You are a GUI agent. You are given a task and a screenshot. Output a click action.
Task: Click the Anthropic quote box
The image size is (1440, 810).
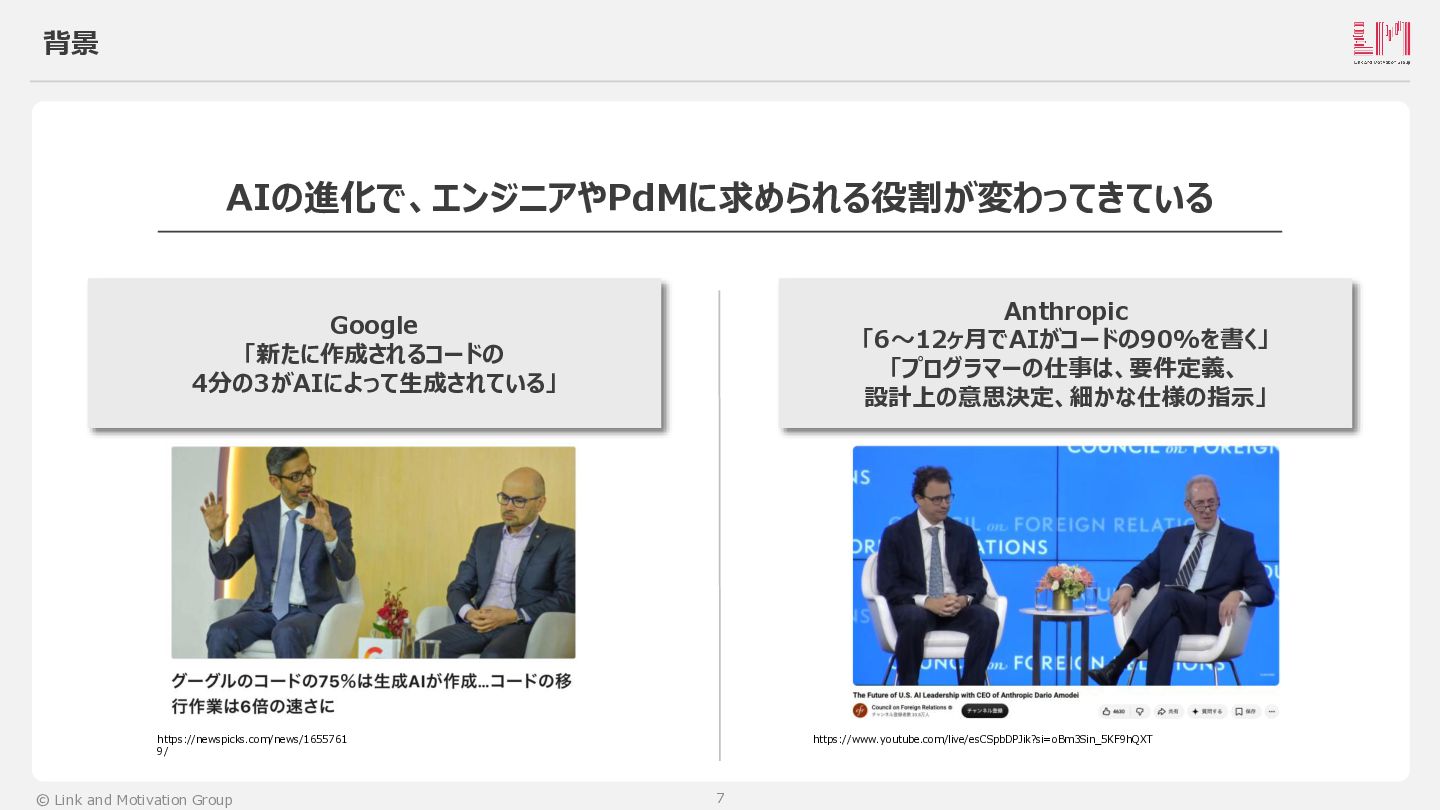[x=1065, y=353]
